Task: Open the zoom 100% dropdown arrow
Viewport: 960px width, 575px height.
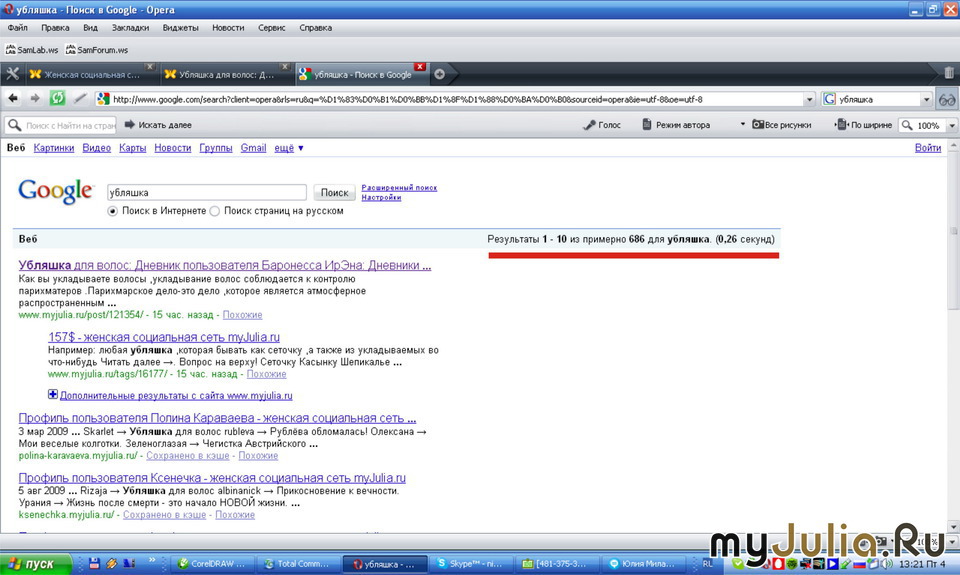Action: (x=951, y=126)
